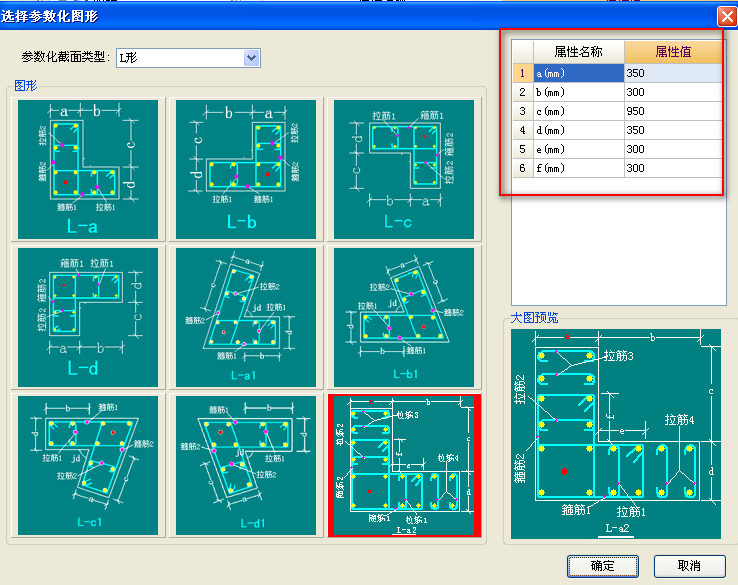Open the 参数化截面类型 dropdown arrow
738x585 pixels.
(252, 58)
